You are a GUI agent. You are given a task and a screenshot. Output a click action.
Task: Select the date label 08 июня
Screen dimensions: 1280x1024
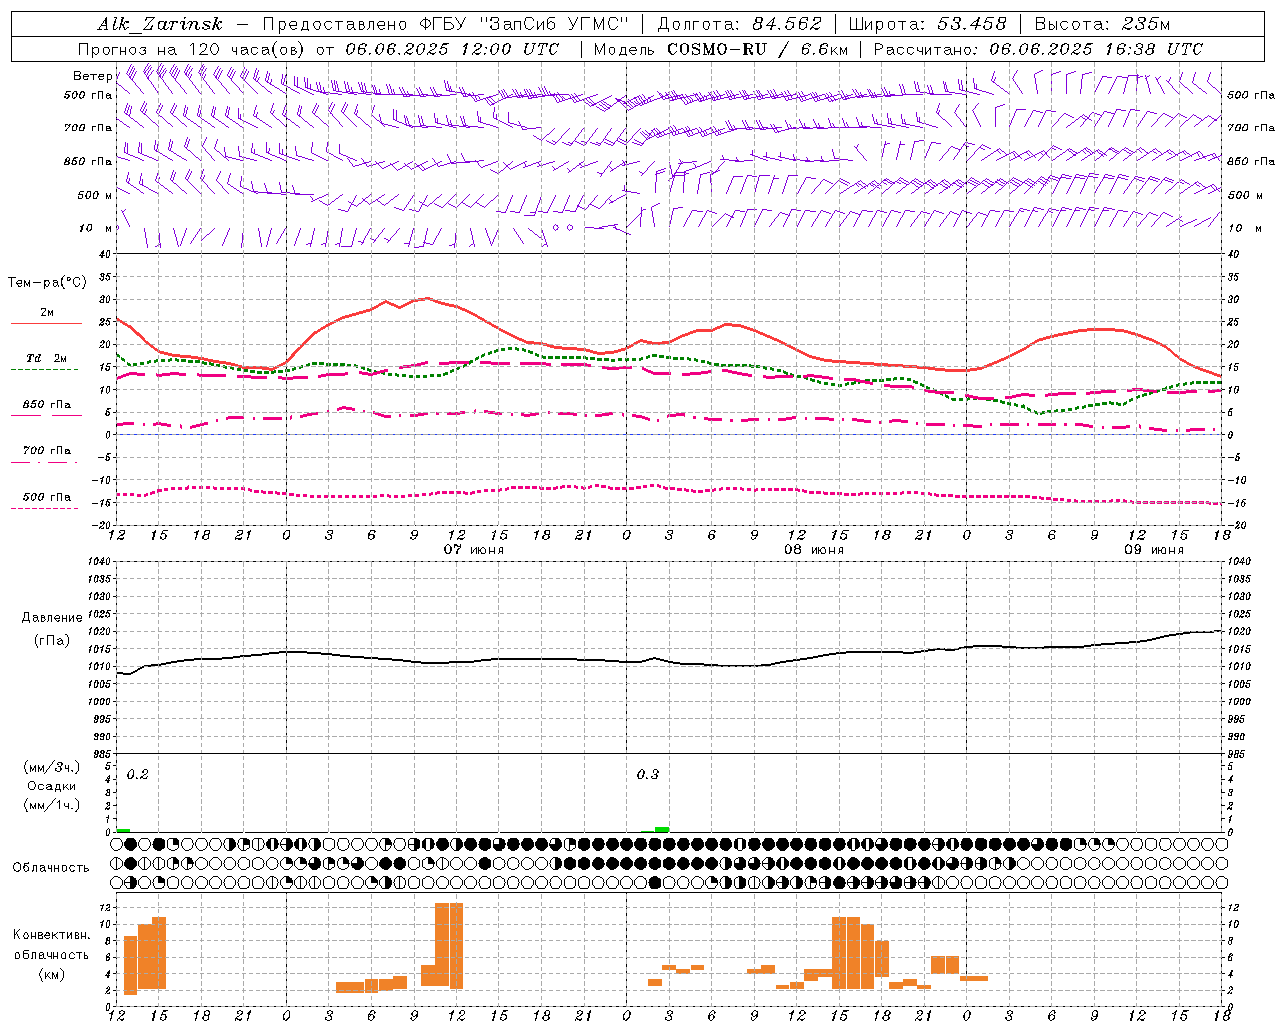click(814, 550)
